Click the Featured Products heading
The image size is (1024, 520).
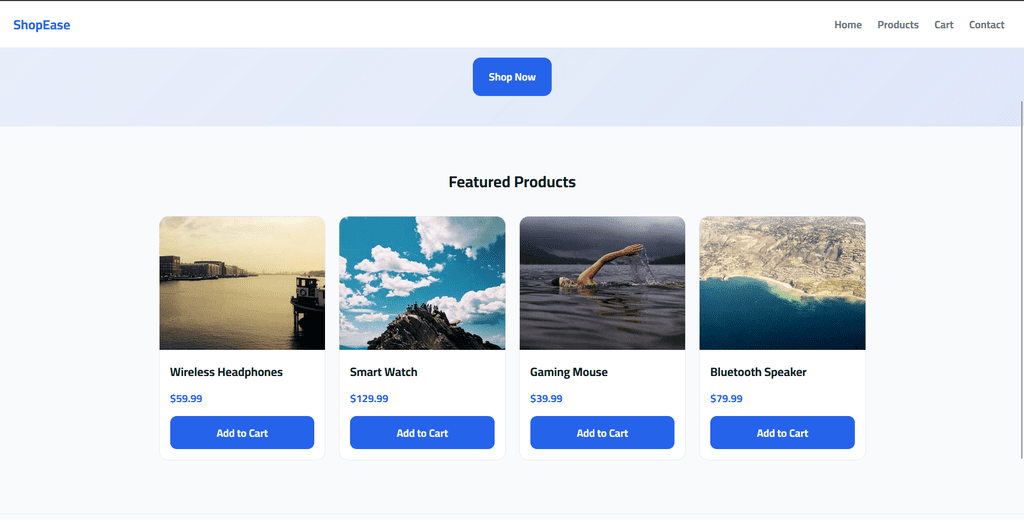tap(512, 182)
